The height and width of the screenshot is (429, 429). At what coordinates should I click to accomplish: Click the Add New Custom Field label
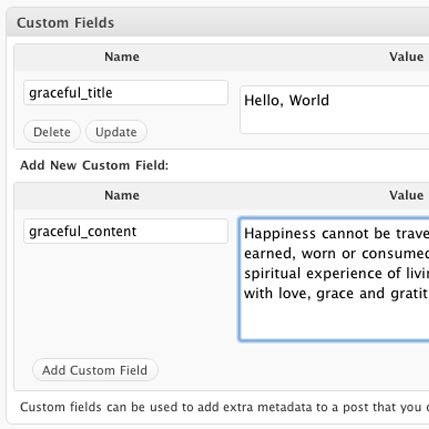[x=94, y=165]
